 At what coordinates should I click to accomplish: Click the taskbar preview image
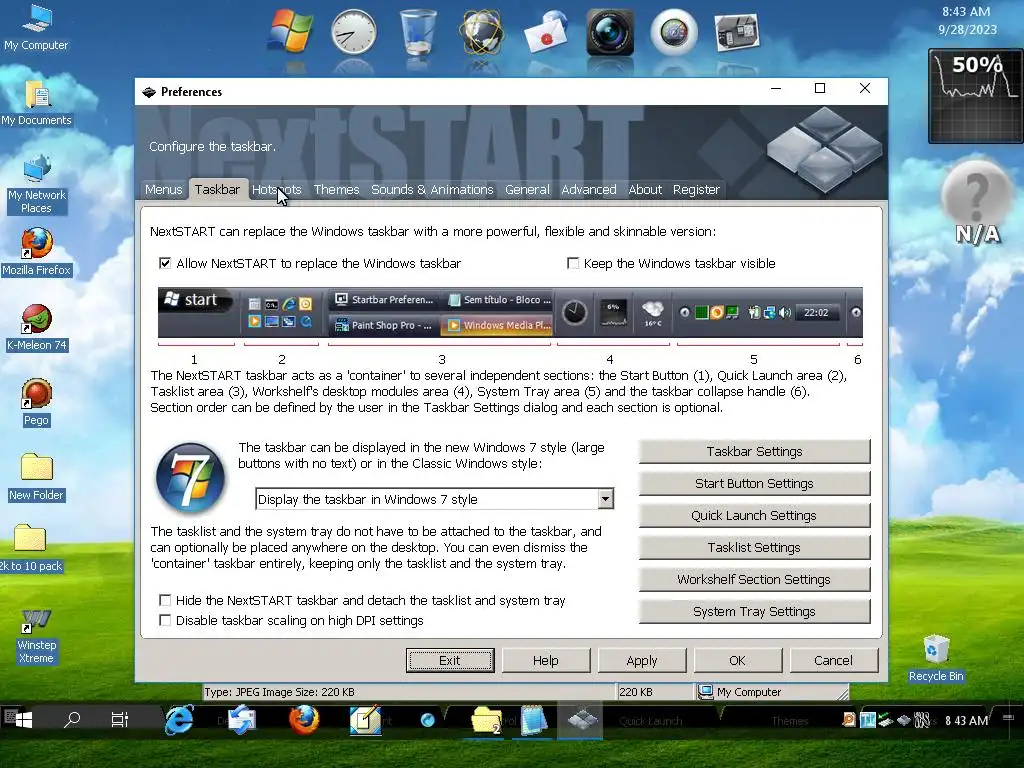click(510, 312)
